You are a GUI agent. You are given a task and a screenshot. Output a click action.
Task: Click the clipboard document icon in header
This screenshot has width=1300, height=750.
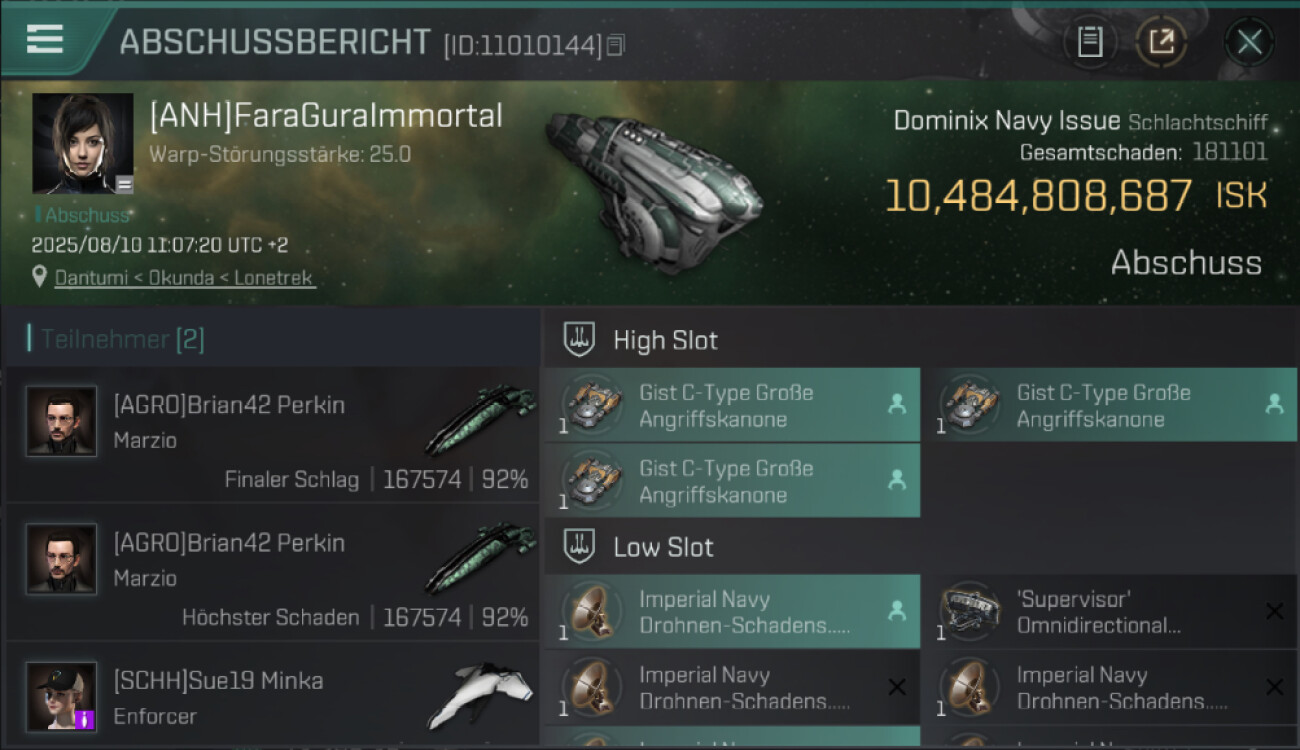click(1089, 42)
